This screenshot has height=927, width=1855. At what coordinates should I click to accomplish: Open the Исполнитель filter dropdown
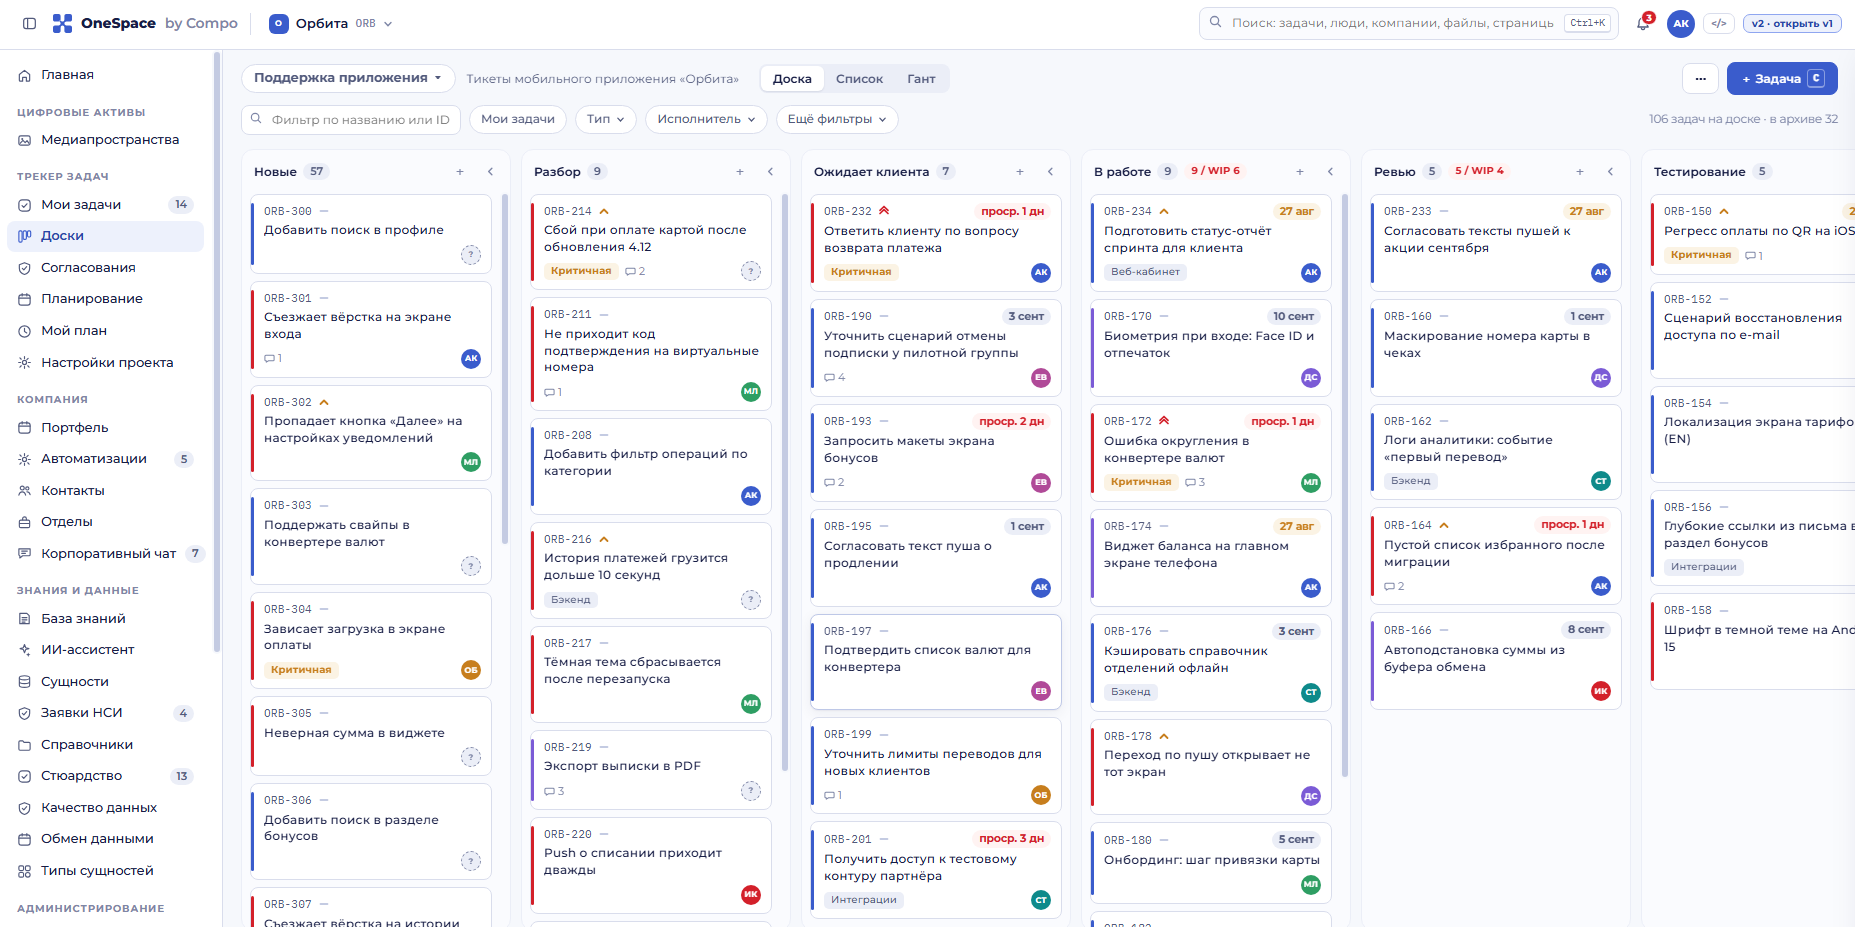coord(706,119)
